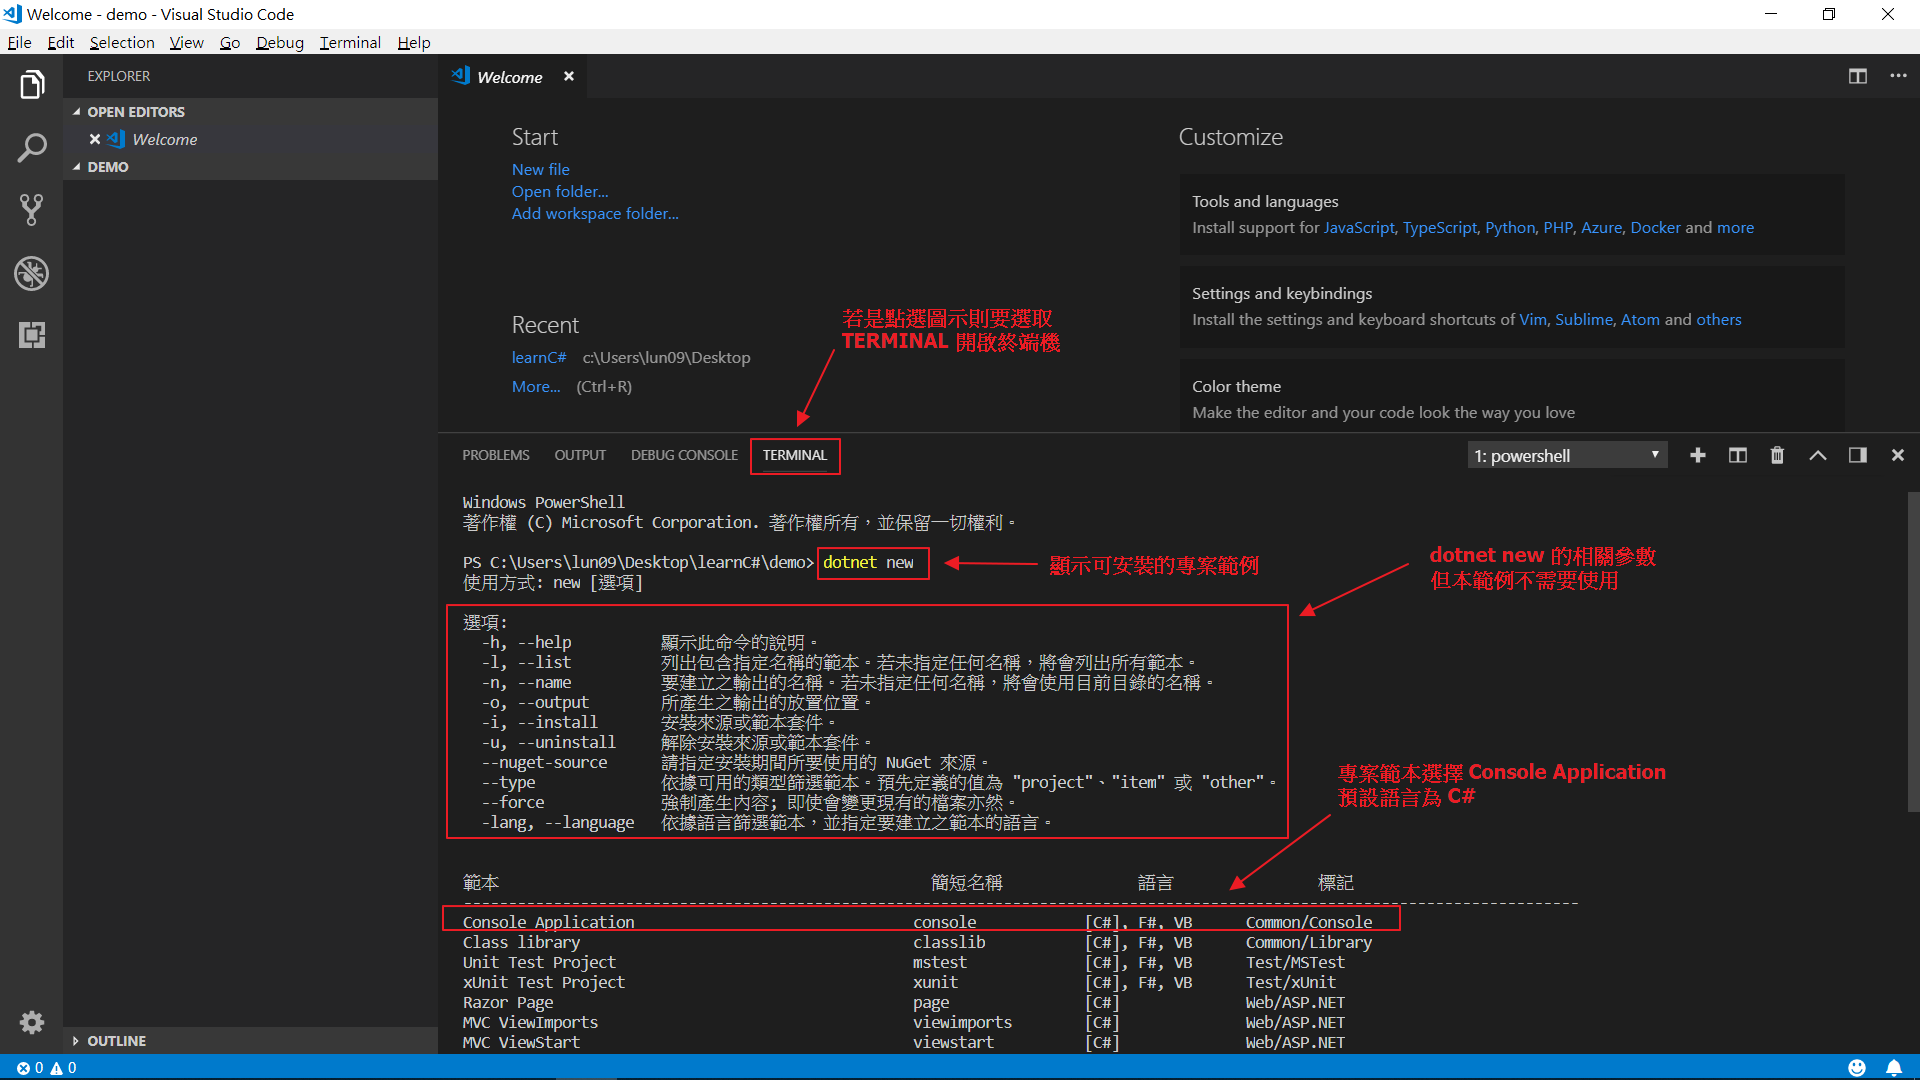
Task: Click the learnC# recent folder link
Action: [538, 358]
